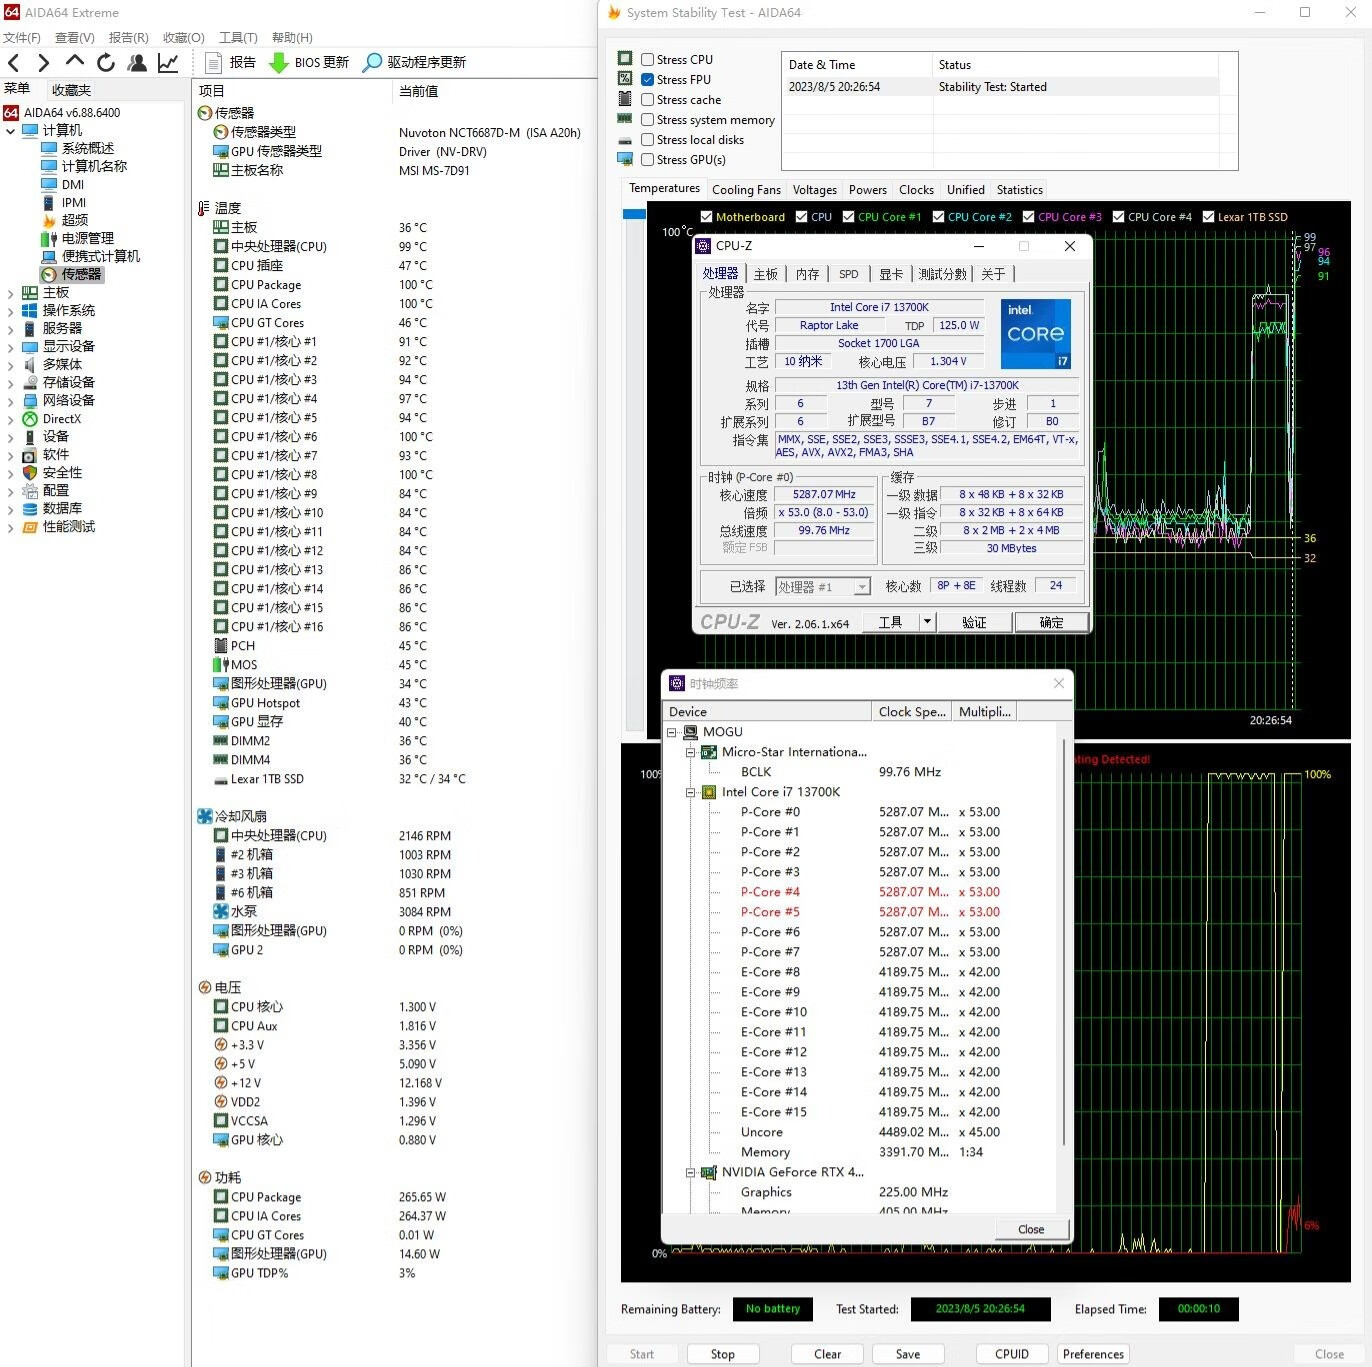Screen dimensions: 1372x1367
Task: Open the Statistics tab
Action: [x=1019, y=190]
